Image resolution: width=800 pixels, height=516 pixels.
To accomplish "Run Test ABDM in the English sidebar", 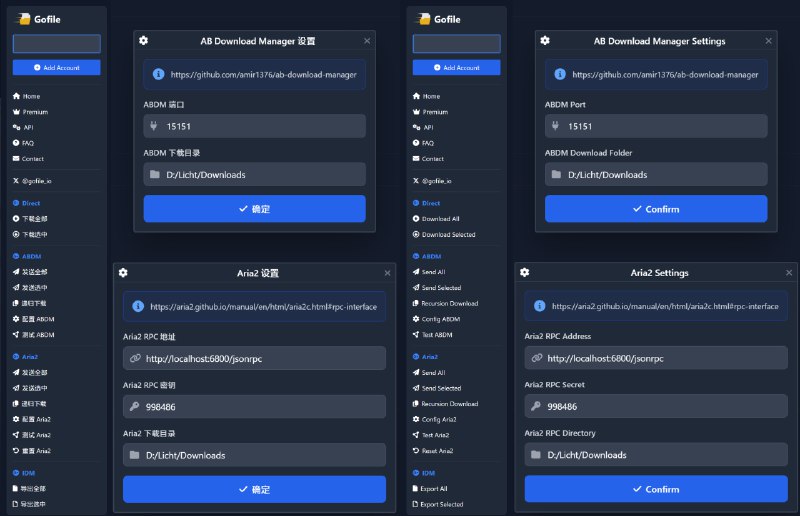I will (x=433, y=335).
